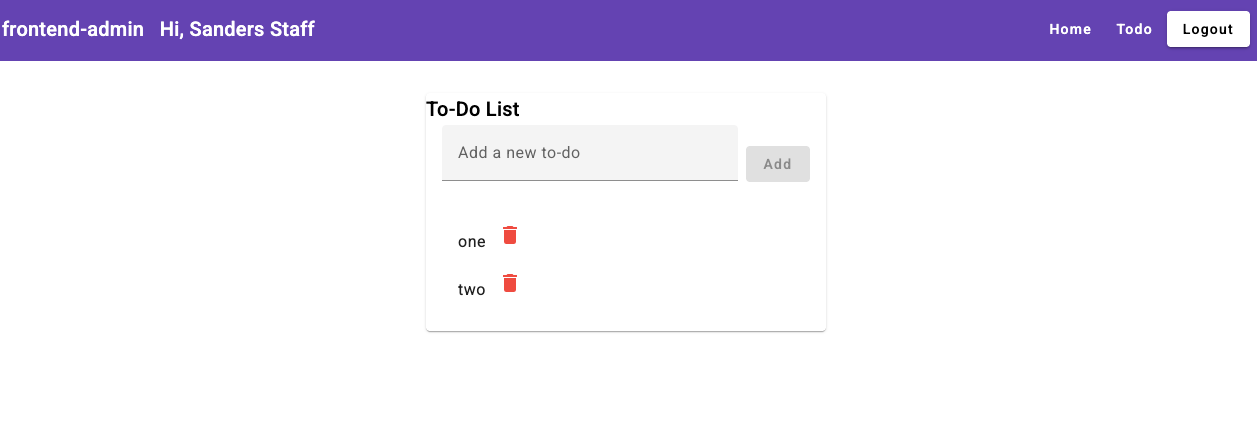This screenshot has width=1257, height=421.
Task: Click the "Hi, Sanders Staff" greeting text
Action: pos(237,29)
